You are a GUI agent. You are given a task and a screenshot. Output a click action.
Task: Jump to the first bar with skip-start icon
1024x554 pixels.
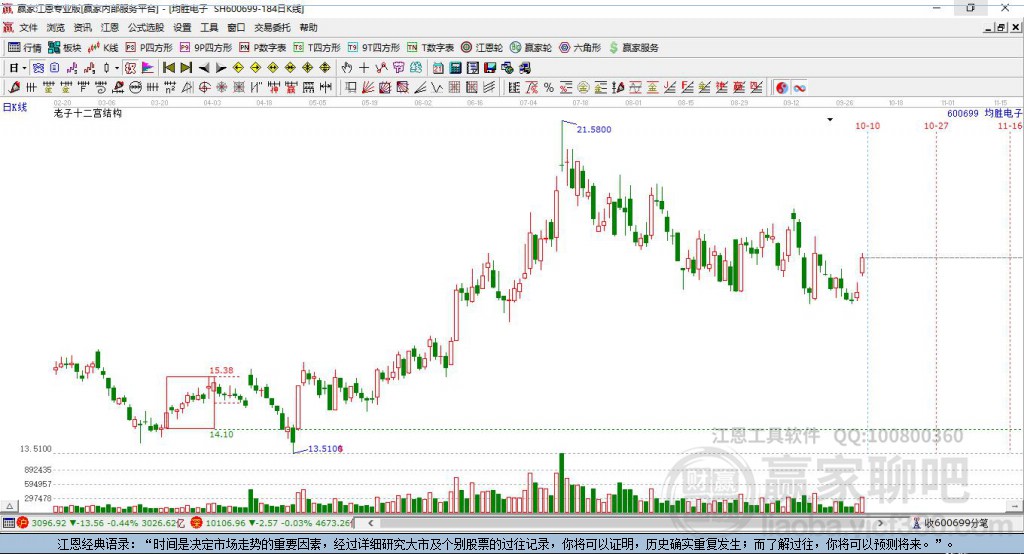[169, 68]
